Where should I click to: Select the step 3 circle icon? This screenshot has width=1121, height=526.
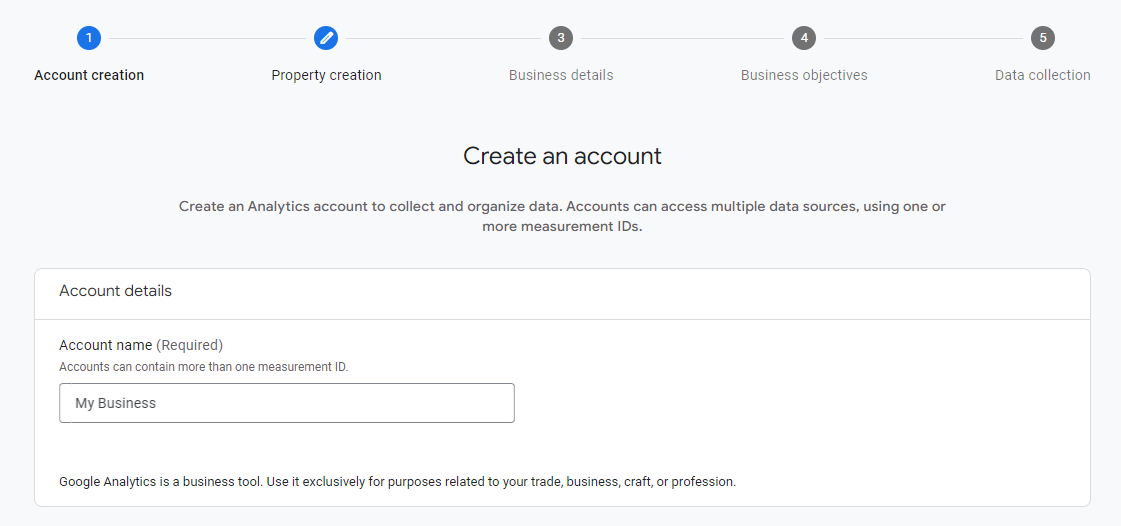click(561, 38)
